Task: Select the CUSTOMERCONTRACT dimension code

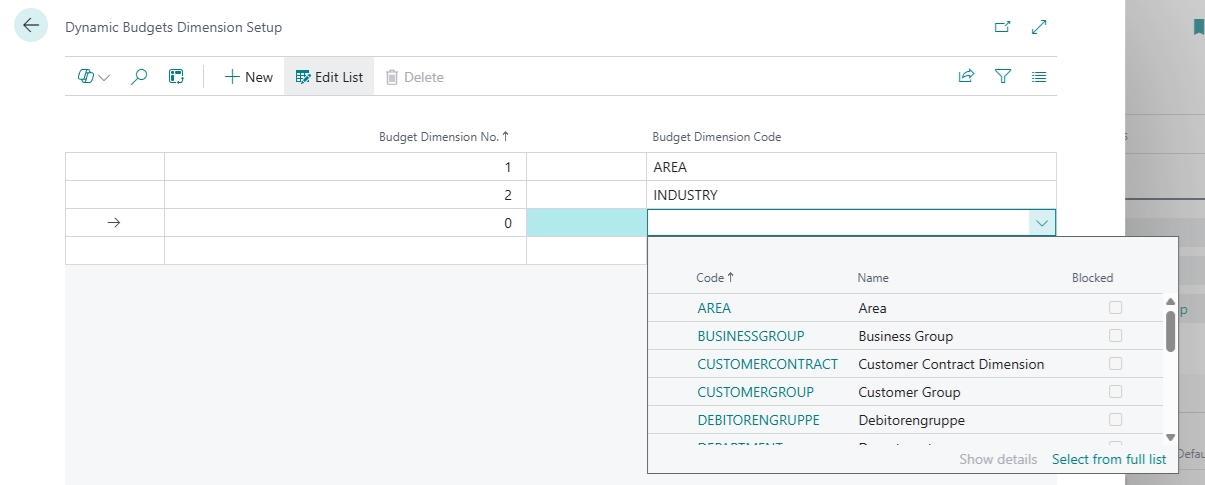Action: tap(767, 364)
